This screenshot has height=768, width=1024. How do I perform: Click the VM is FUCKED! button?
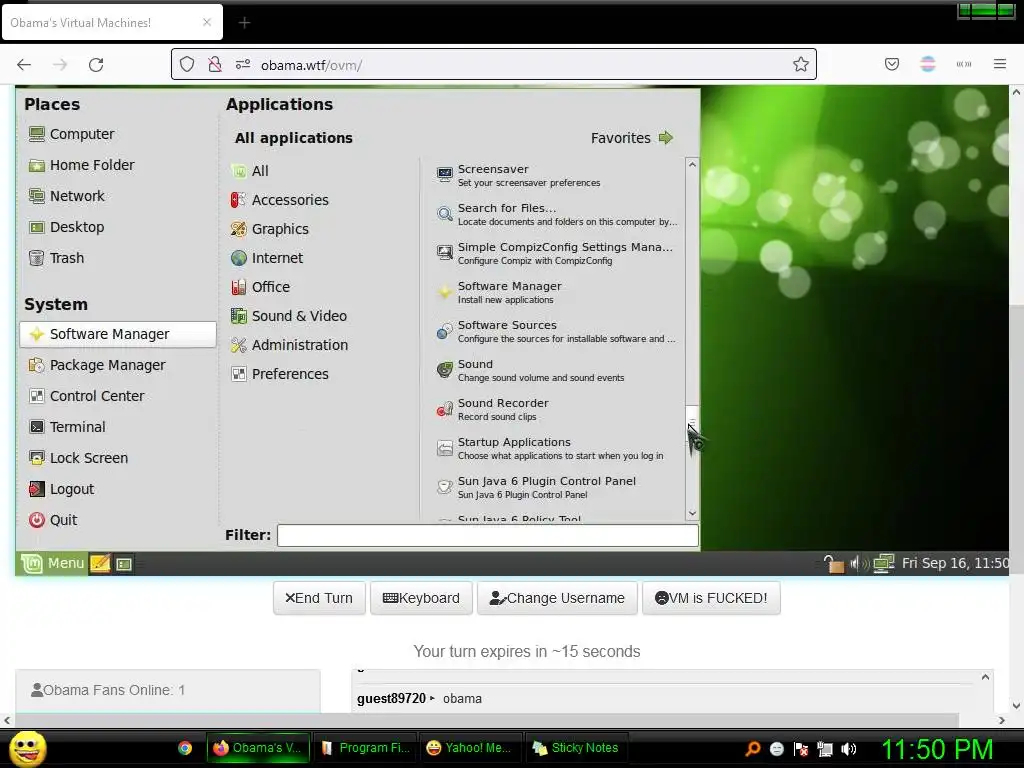pyautogui.click(x=711, y=598)
